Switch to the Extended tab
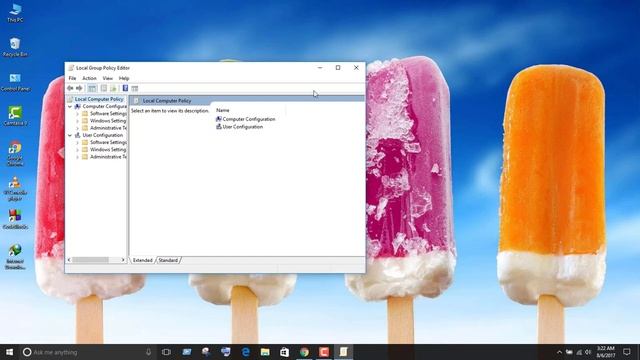The height and width of the screenshot is (360, 640). 142,260
